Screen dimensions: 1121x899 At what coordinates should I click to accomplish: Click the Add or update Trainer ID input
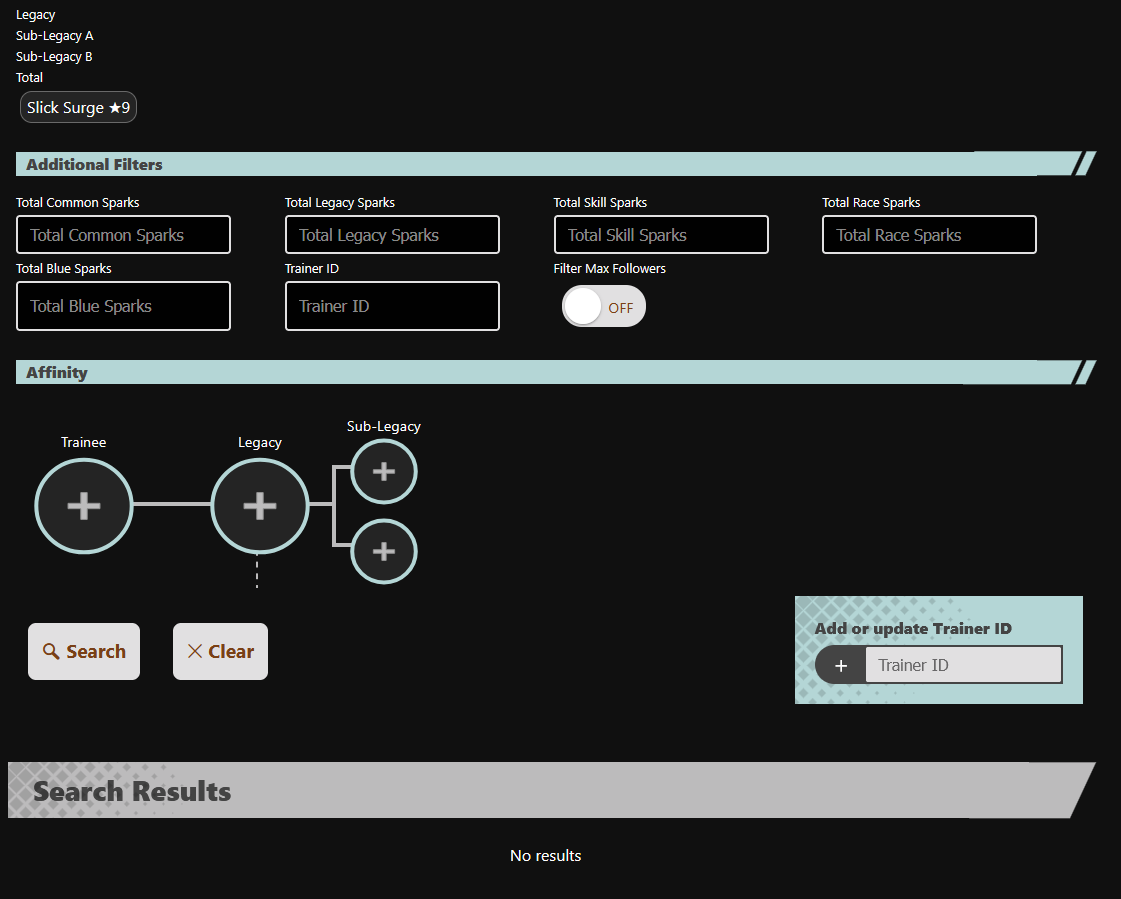click(963, 665)
